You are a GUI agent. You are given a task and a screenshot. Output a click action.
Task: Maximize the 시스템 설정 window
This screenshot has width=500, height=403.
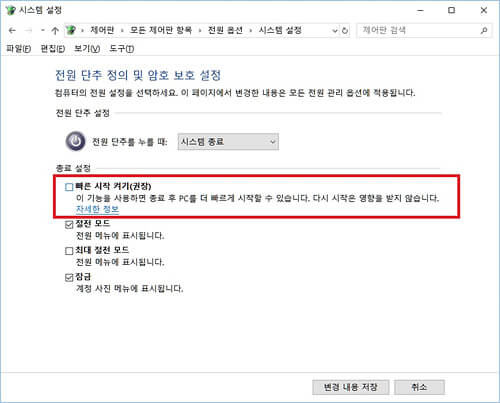click(x=451, y=10)
